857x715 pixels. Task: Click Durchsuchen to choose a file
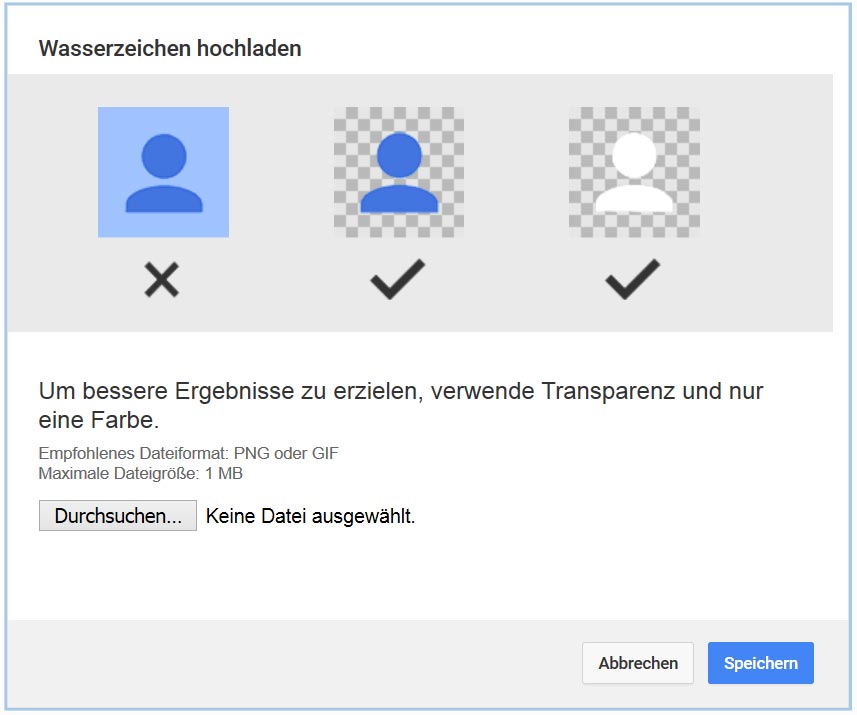(118, 516)
